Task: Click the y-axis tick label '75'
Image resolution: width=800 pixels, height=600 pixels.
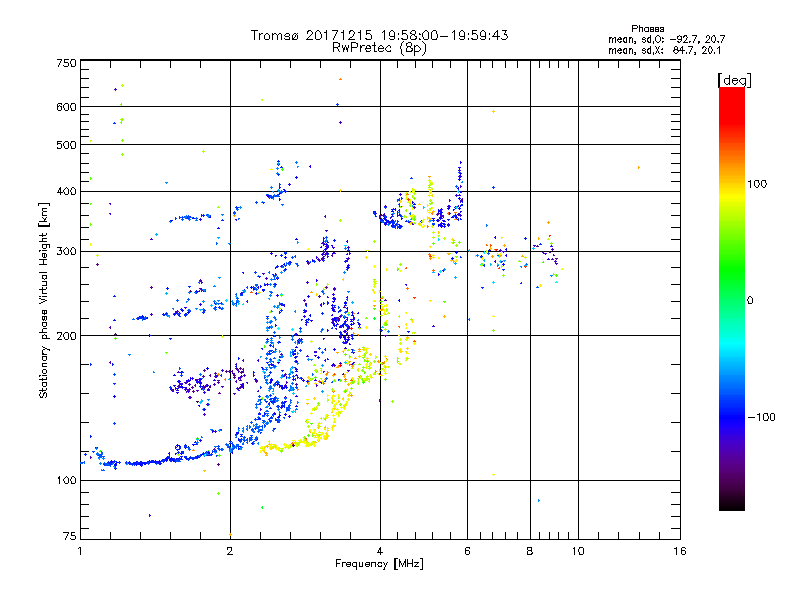Action: 70,536
